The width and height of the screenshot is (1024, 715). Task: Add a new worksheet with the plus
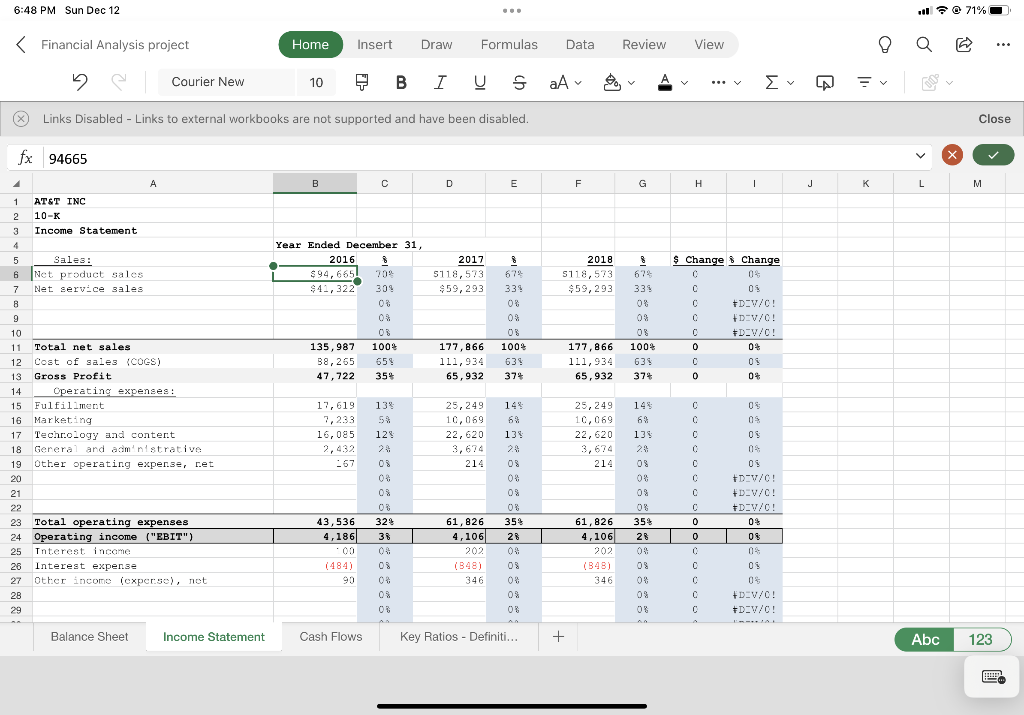click(558, 636)
